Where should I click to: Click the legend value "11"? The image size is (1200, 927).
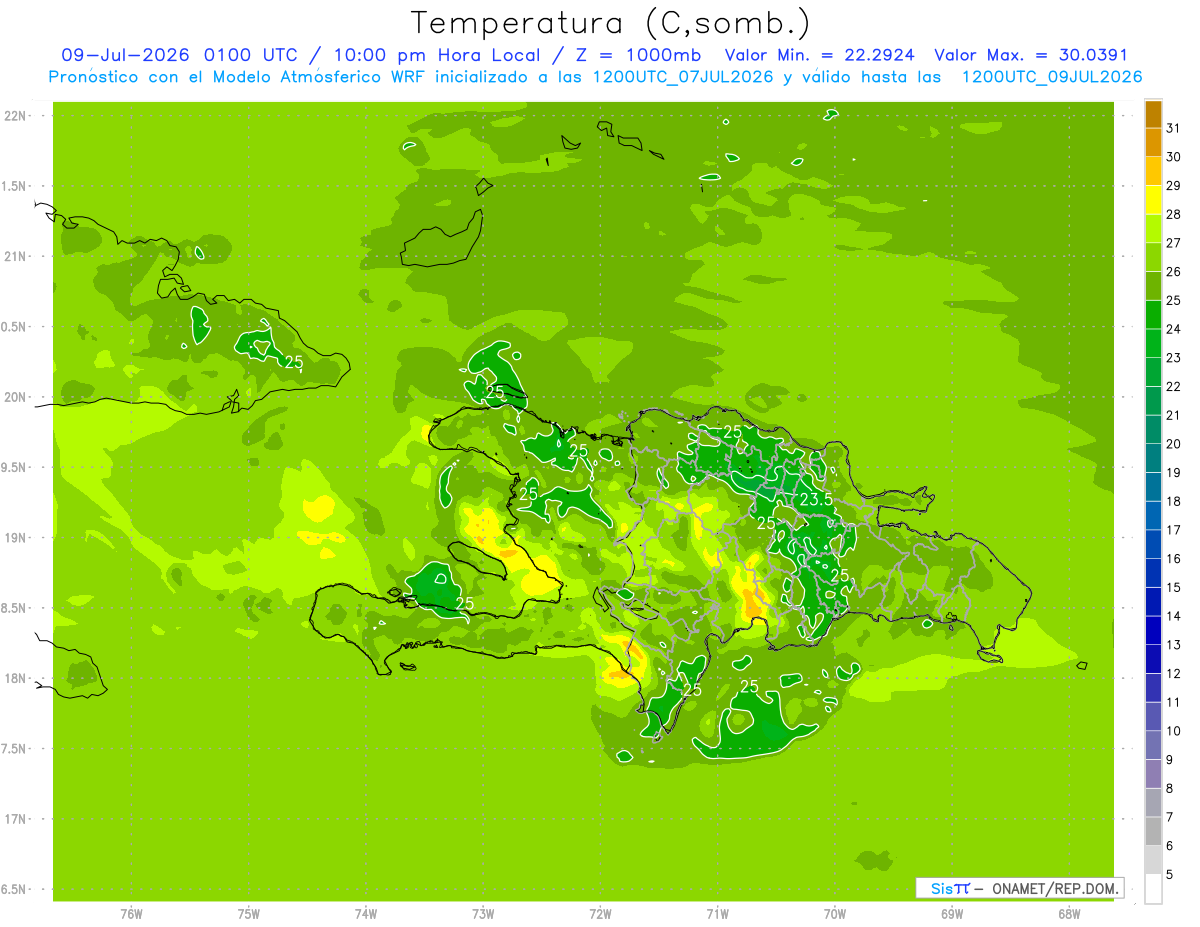point(1174,702)
